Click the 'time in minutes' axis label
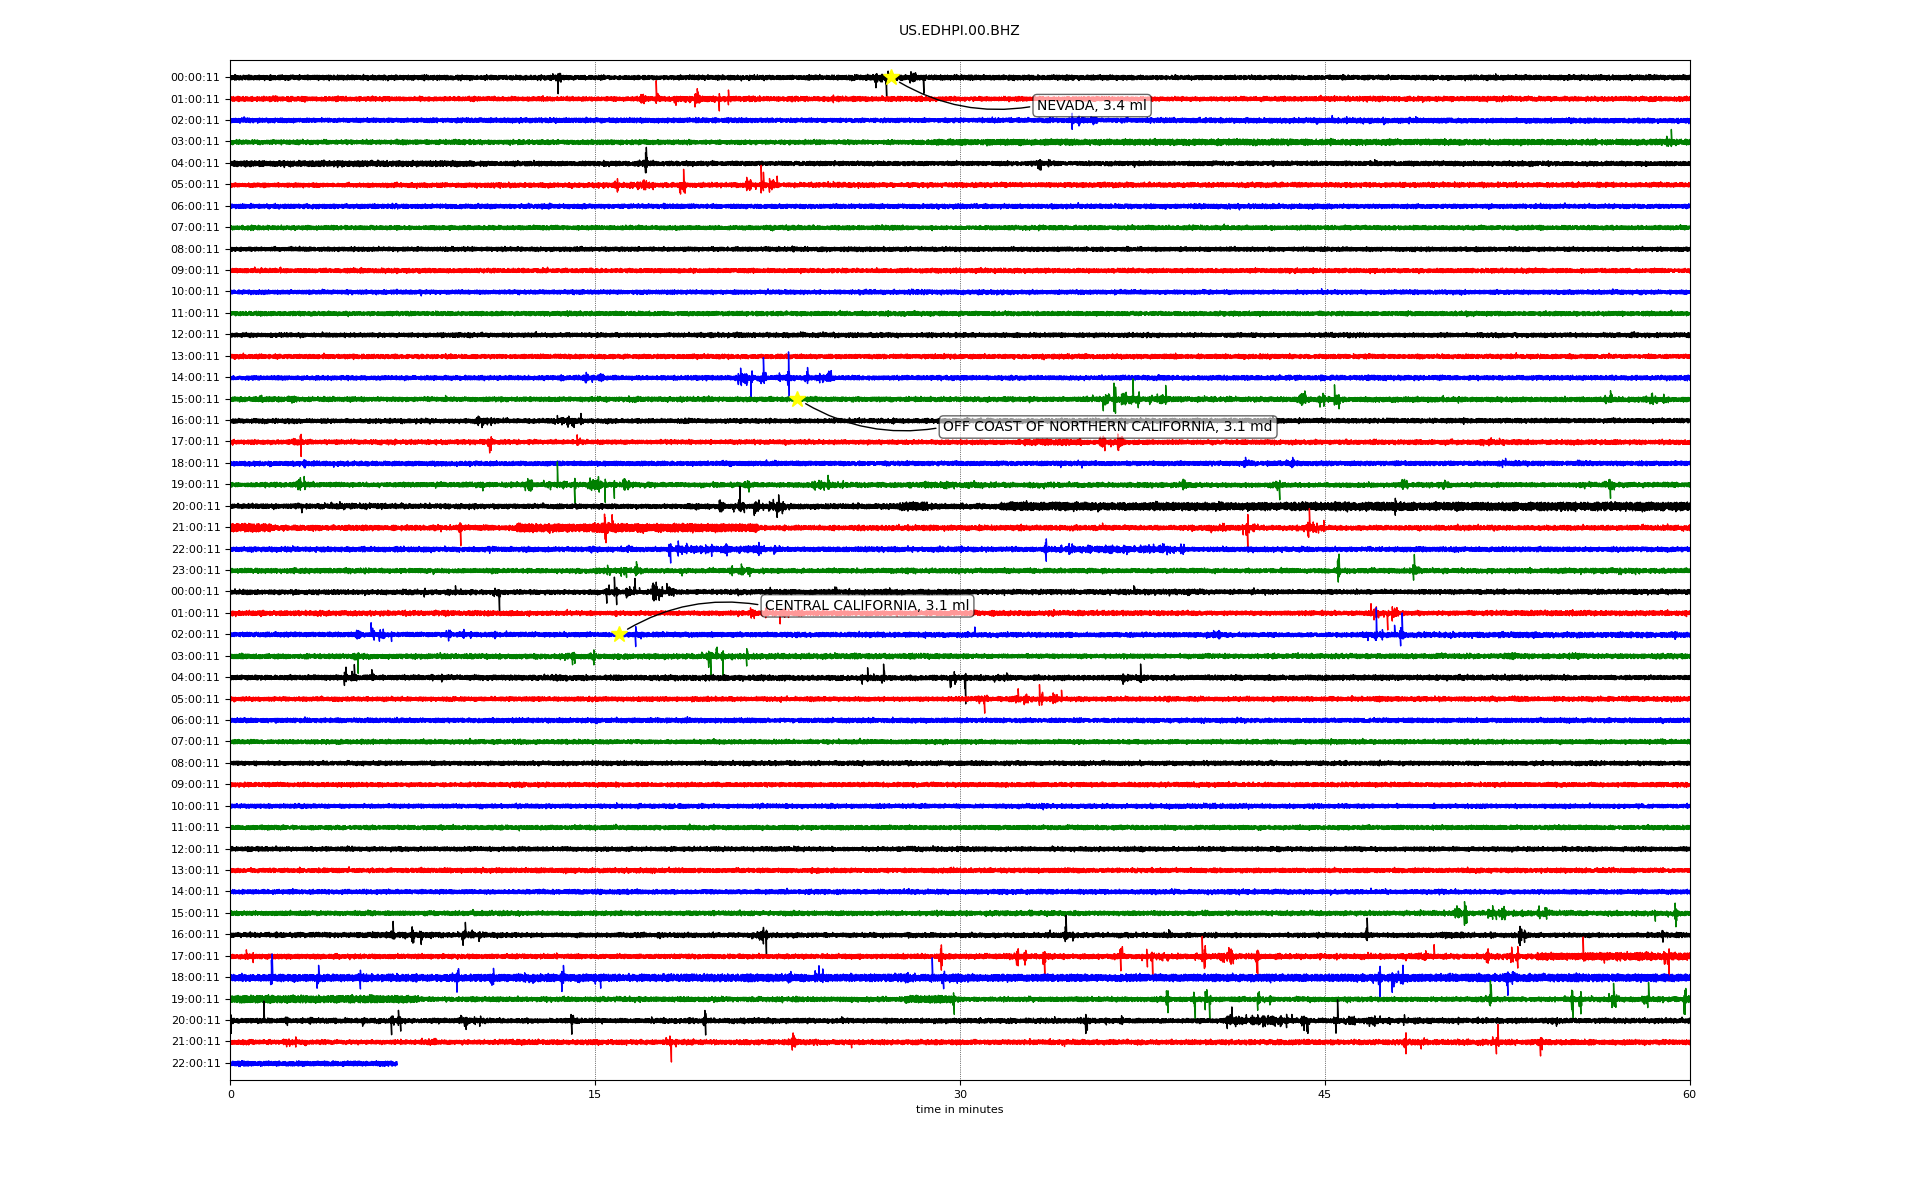Image resolution: width=1920 pixels, height=1200 pixels. coord(959,1109)
